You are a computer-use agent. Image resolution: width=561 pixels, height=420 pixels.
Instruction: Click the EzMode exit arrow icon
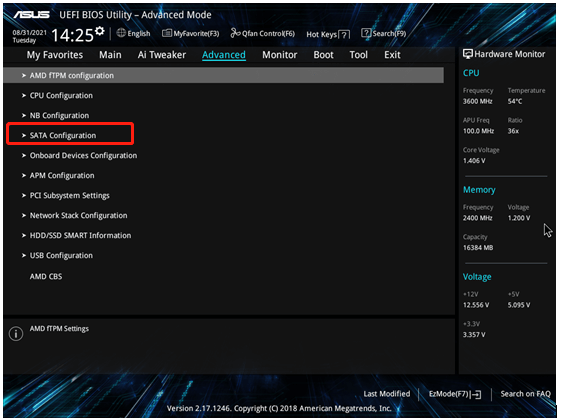476,395
